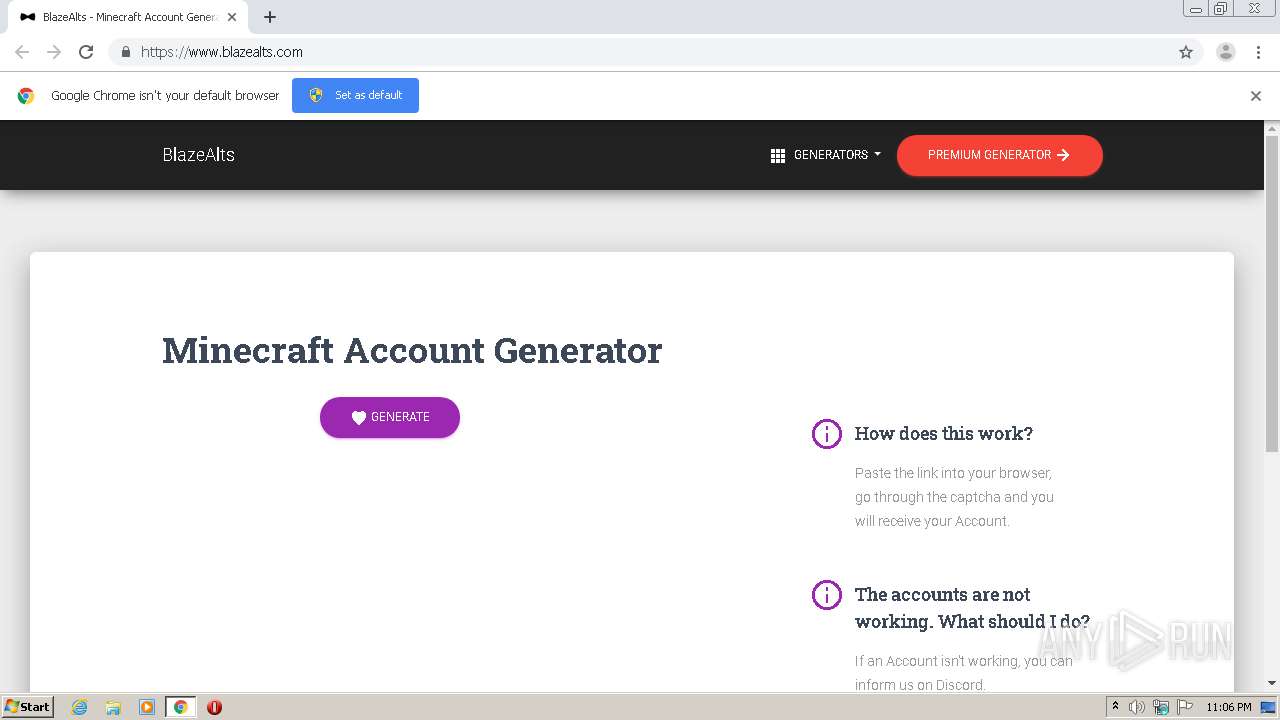Open the file explorer taskbar icon
This screenshot has width=1280, height=720.
tap(113, 707)
